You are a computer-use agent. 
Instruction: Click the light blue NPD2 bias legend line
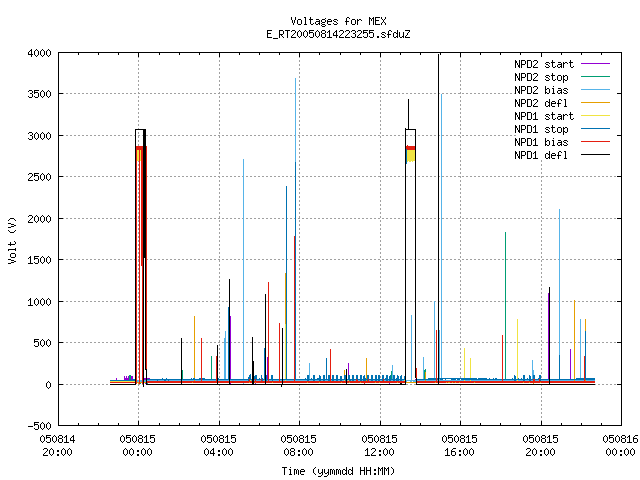[596, 90]
